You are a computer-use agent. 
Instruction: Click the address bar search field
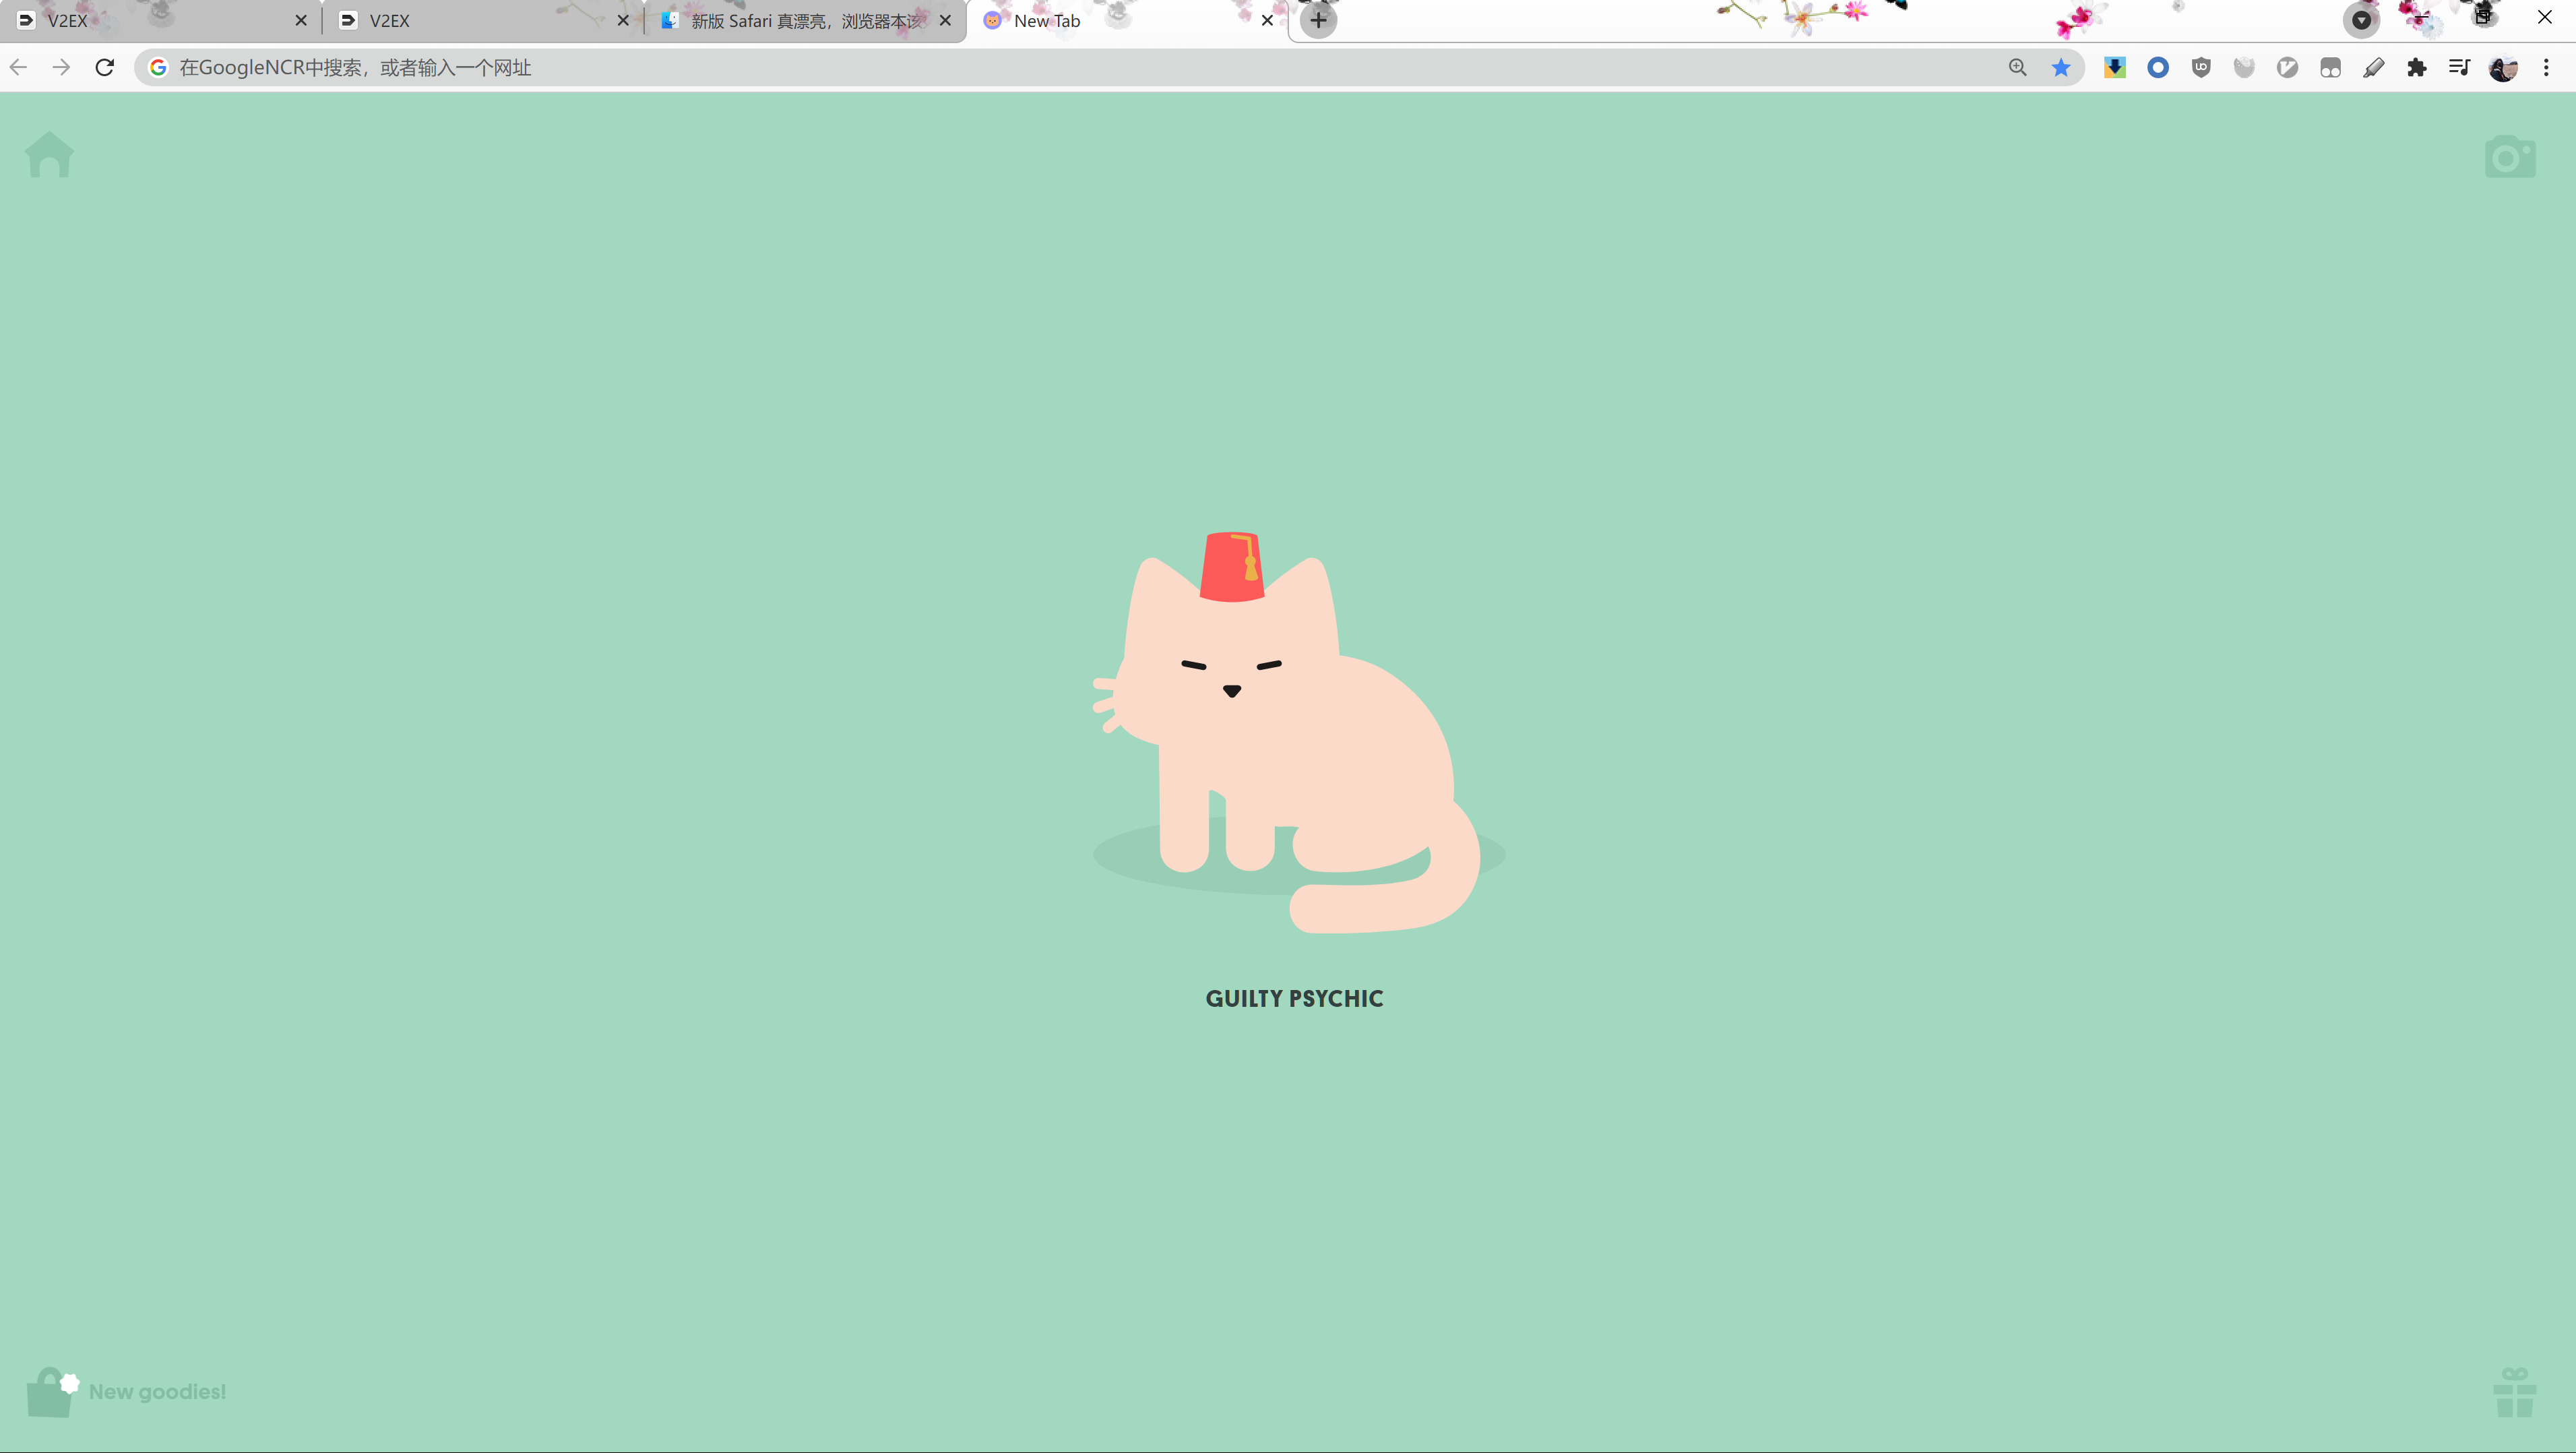point(1000,67)
